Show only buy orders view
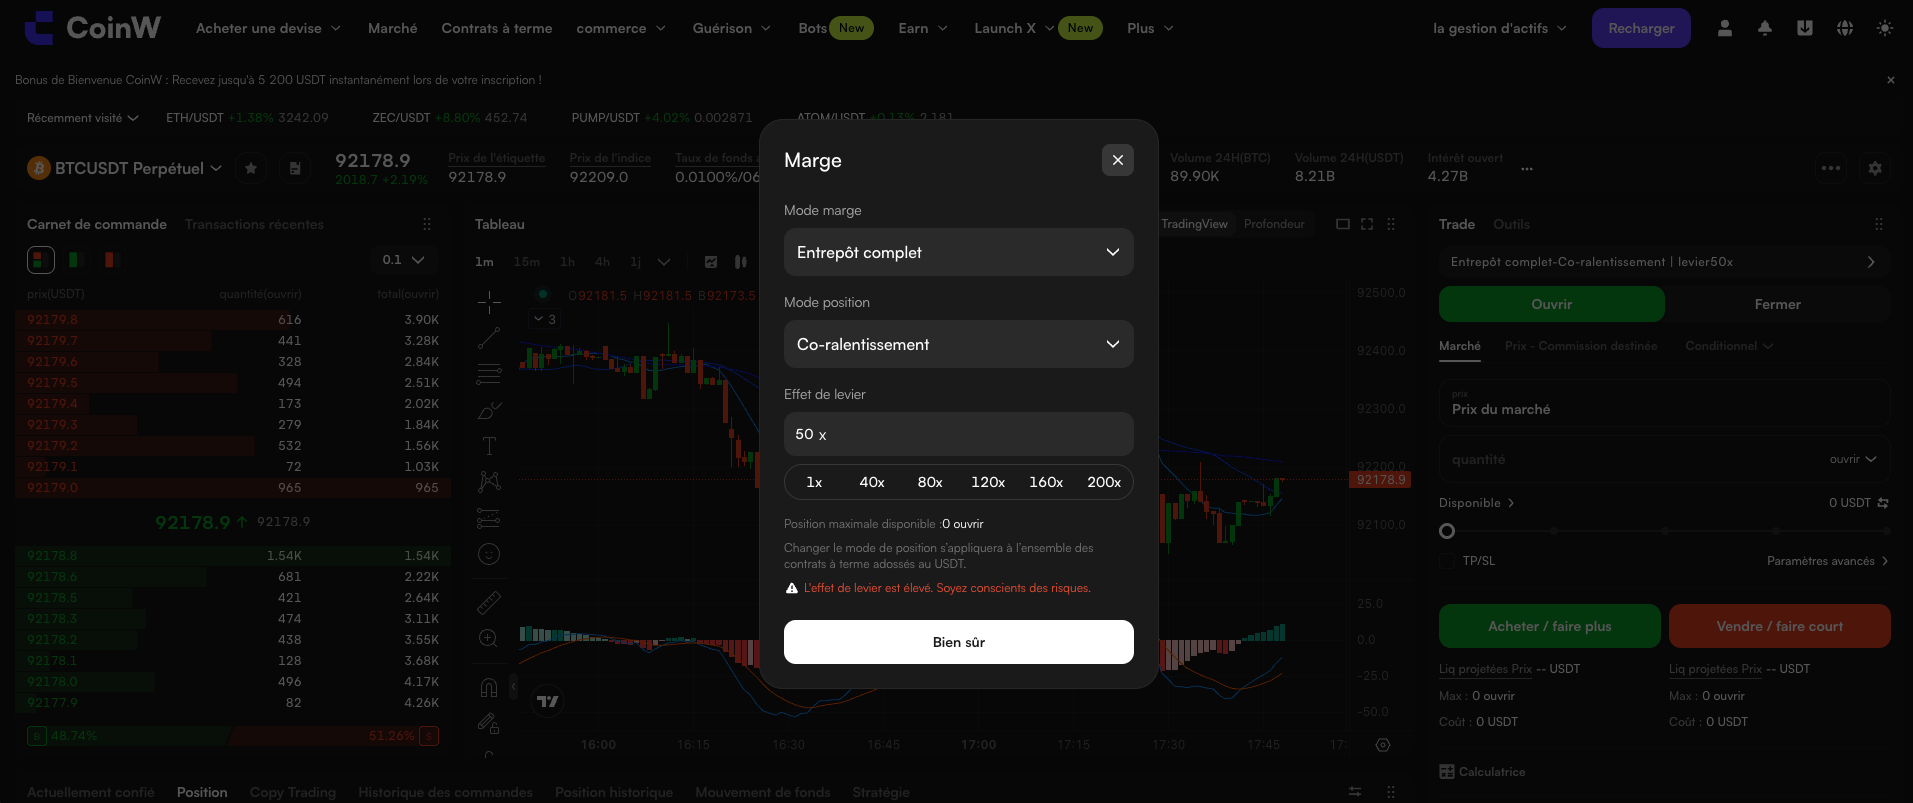 point(75,260)
